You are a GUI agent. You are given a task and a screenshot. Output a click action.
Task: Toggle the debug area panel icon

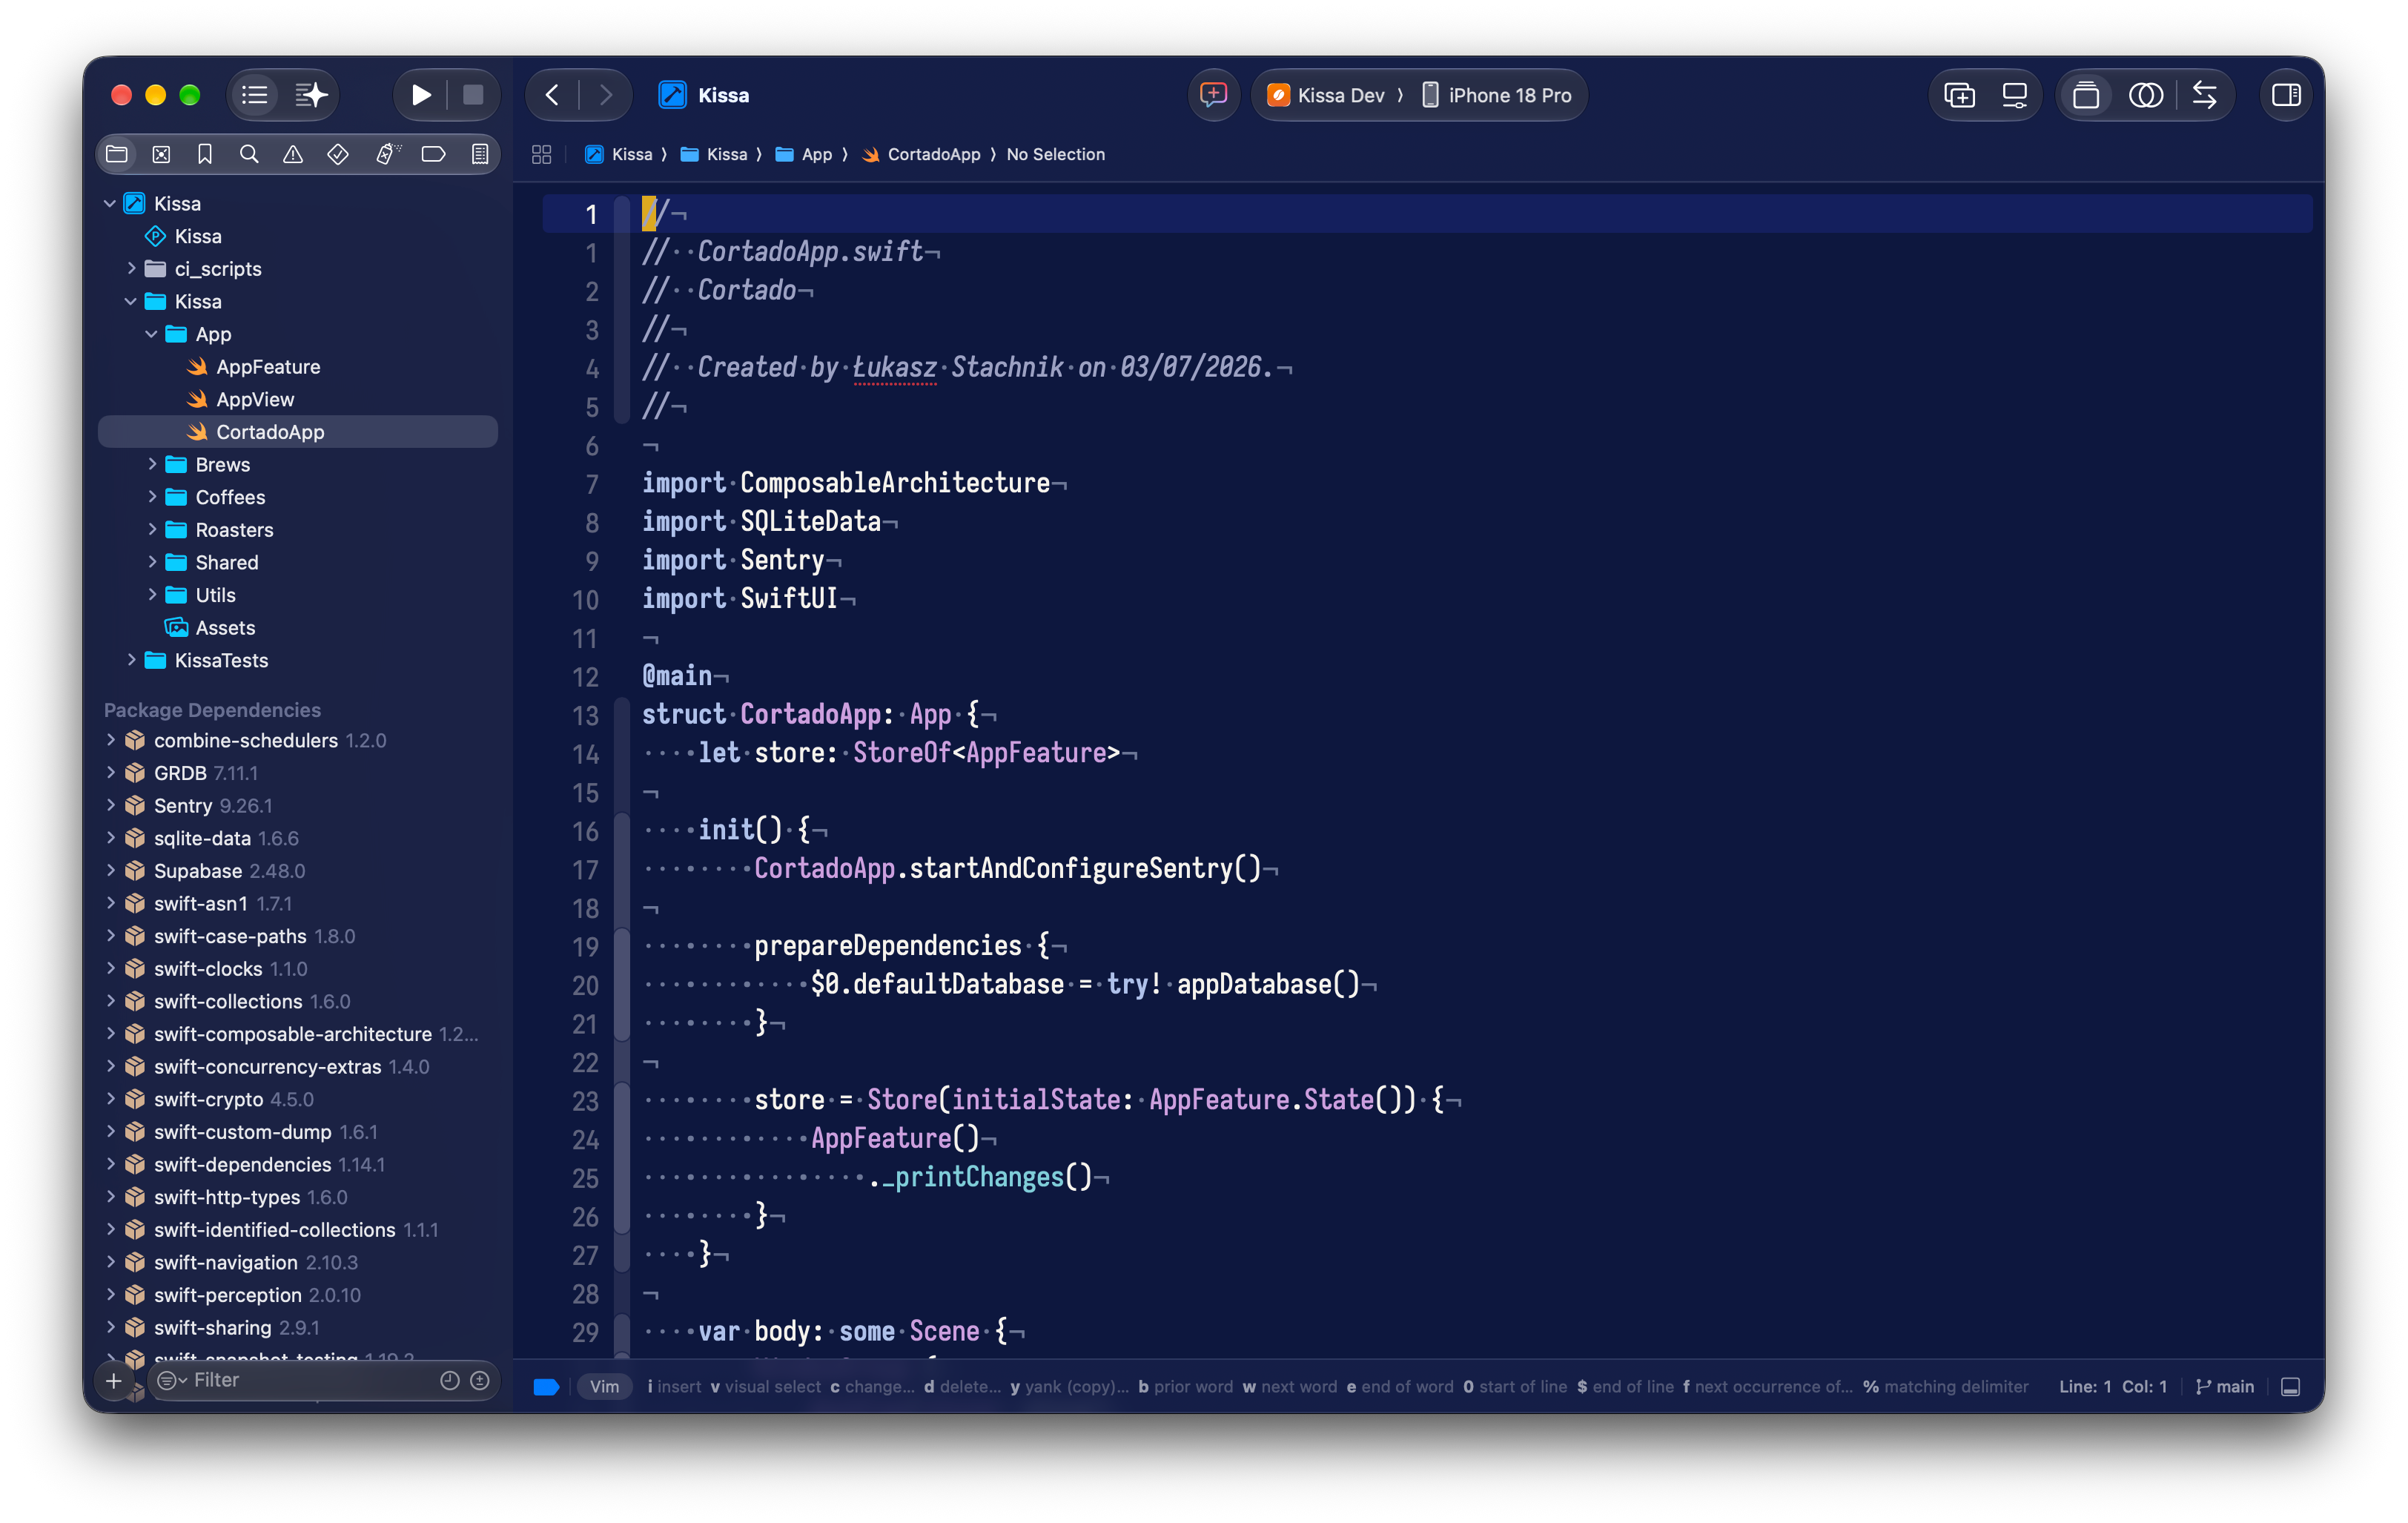[x=2291, y=1387]
